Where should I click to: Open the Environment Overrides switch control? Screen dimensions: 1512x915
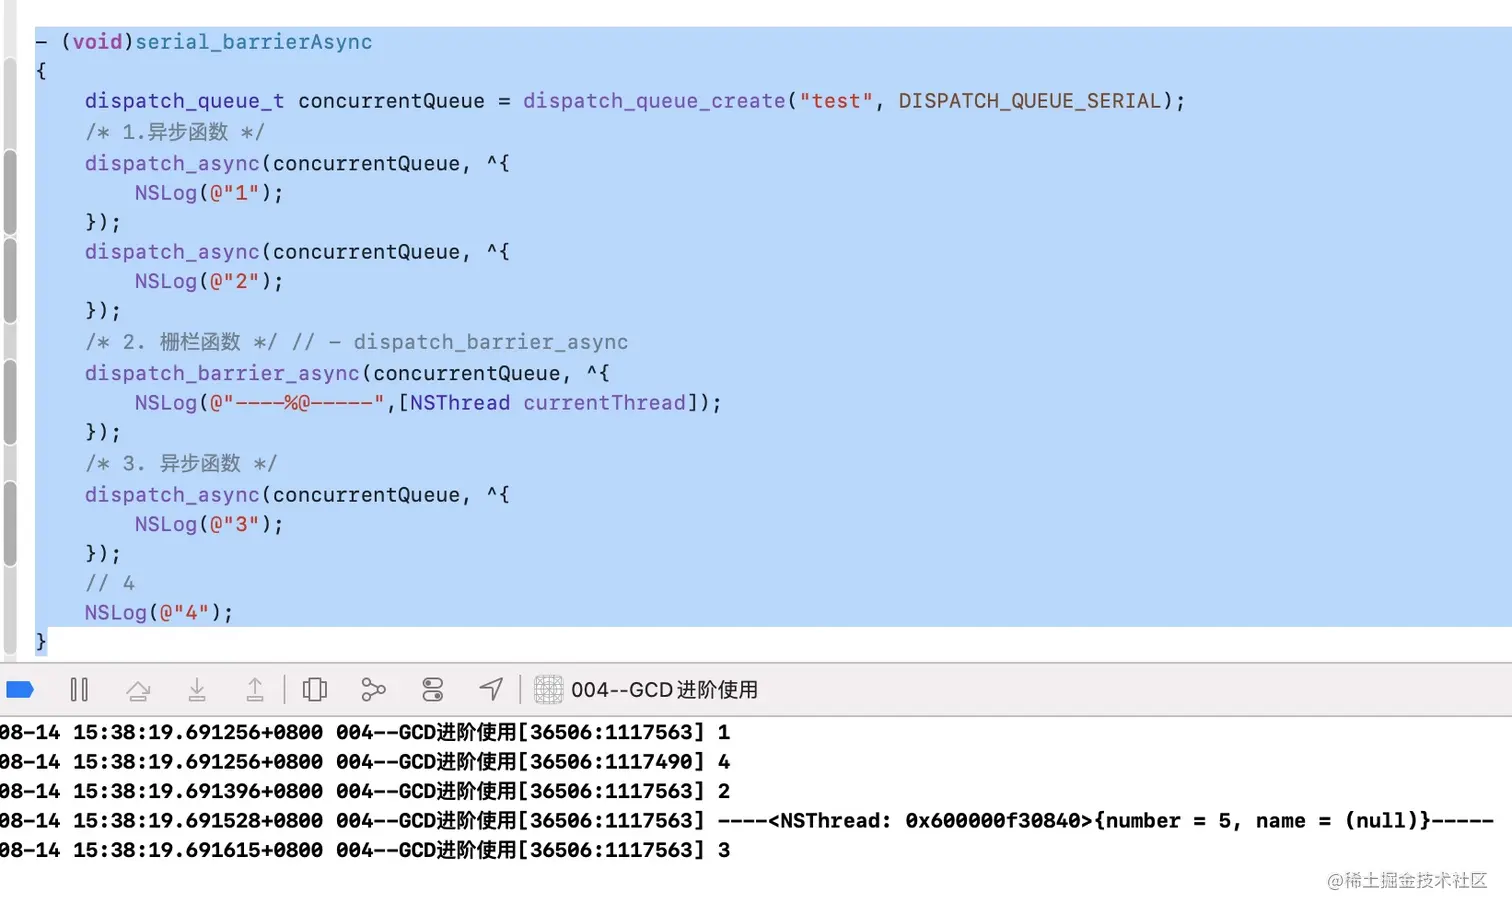click(432, 689)
